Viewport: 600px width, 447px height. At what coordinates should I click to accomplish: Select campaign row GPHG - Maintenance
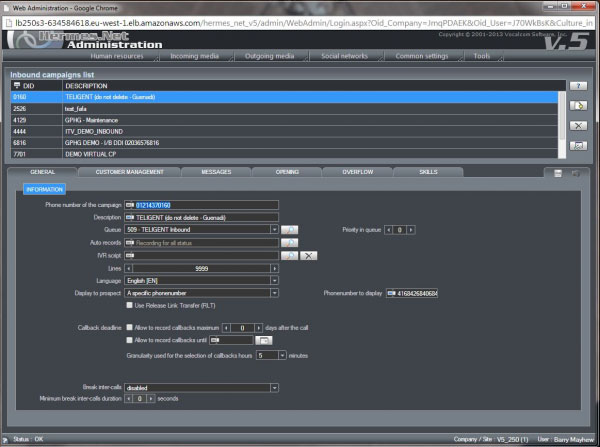pyautogui.click(x=284, y=120)
